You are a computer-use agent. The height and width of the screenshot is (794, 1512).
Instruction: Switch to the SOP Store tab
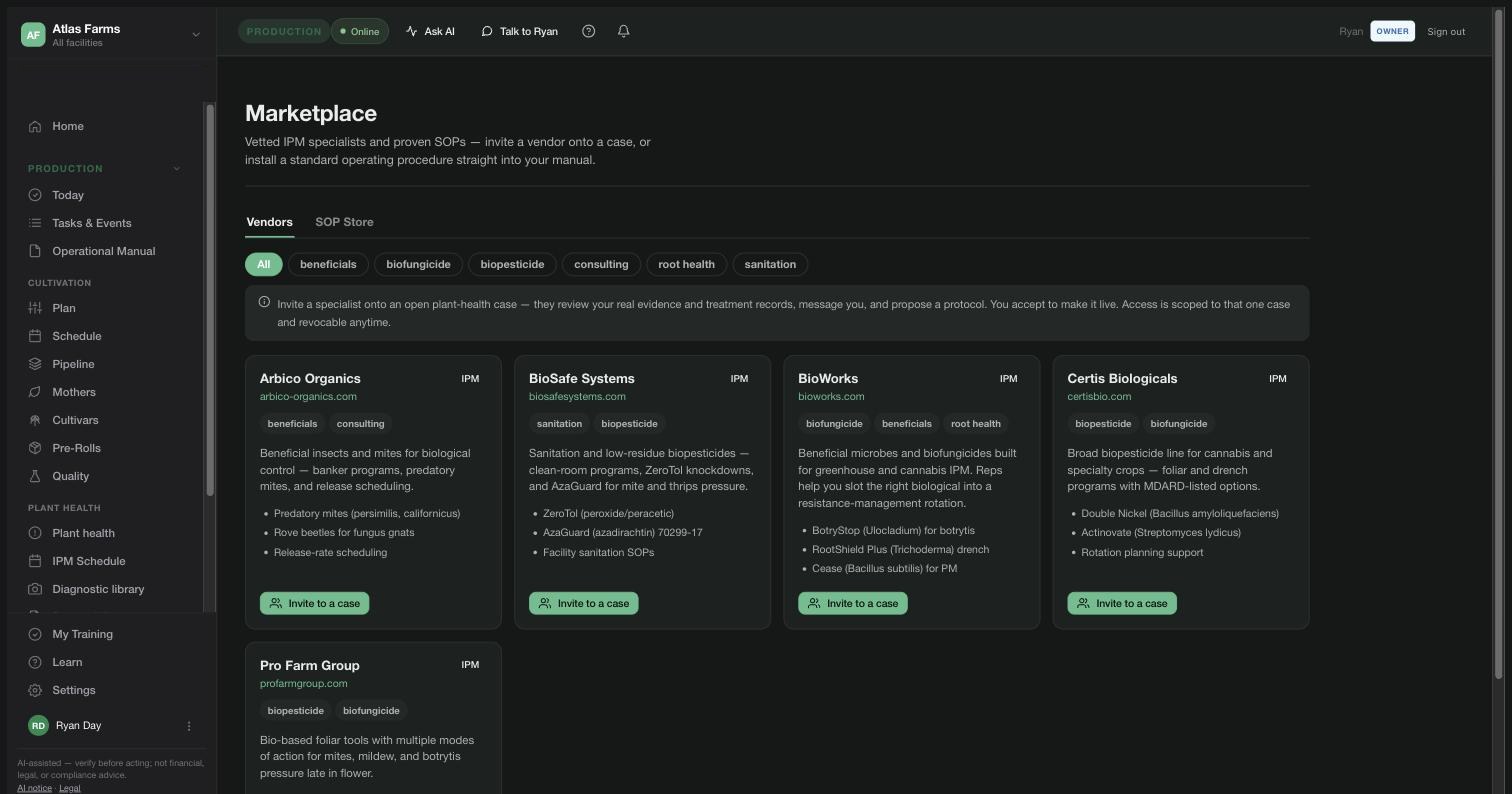pyautogui.click(x=344, y=222)
